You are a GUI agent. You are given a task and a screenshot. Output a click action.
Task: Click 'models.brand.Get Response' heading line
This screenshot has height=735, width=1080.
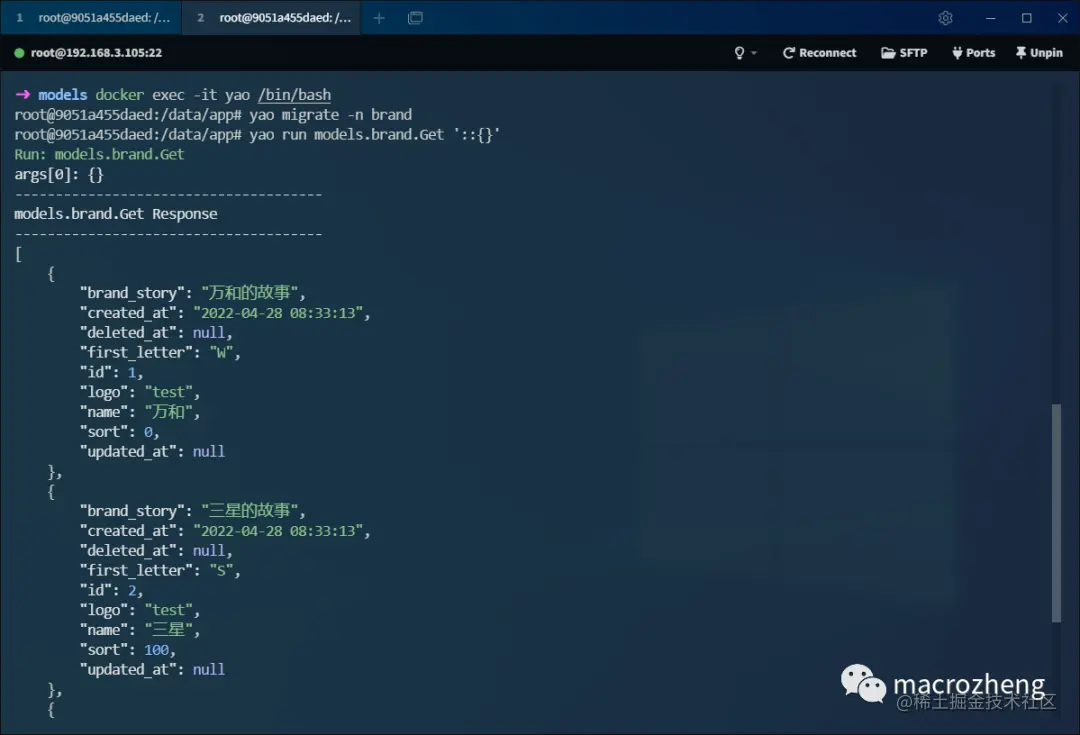click(116, 214)
